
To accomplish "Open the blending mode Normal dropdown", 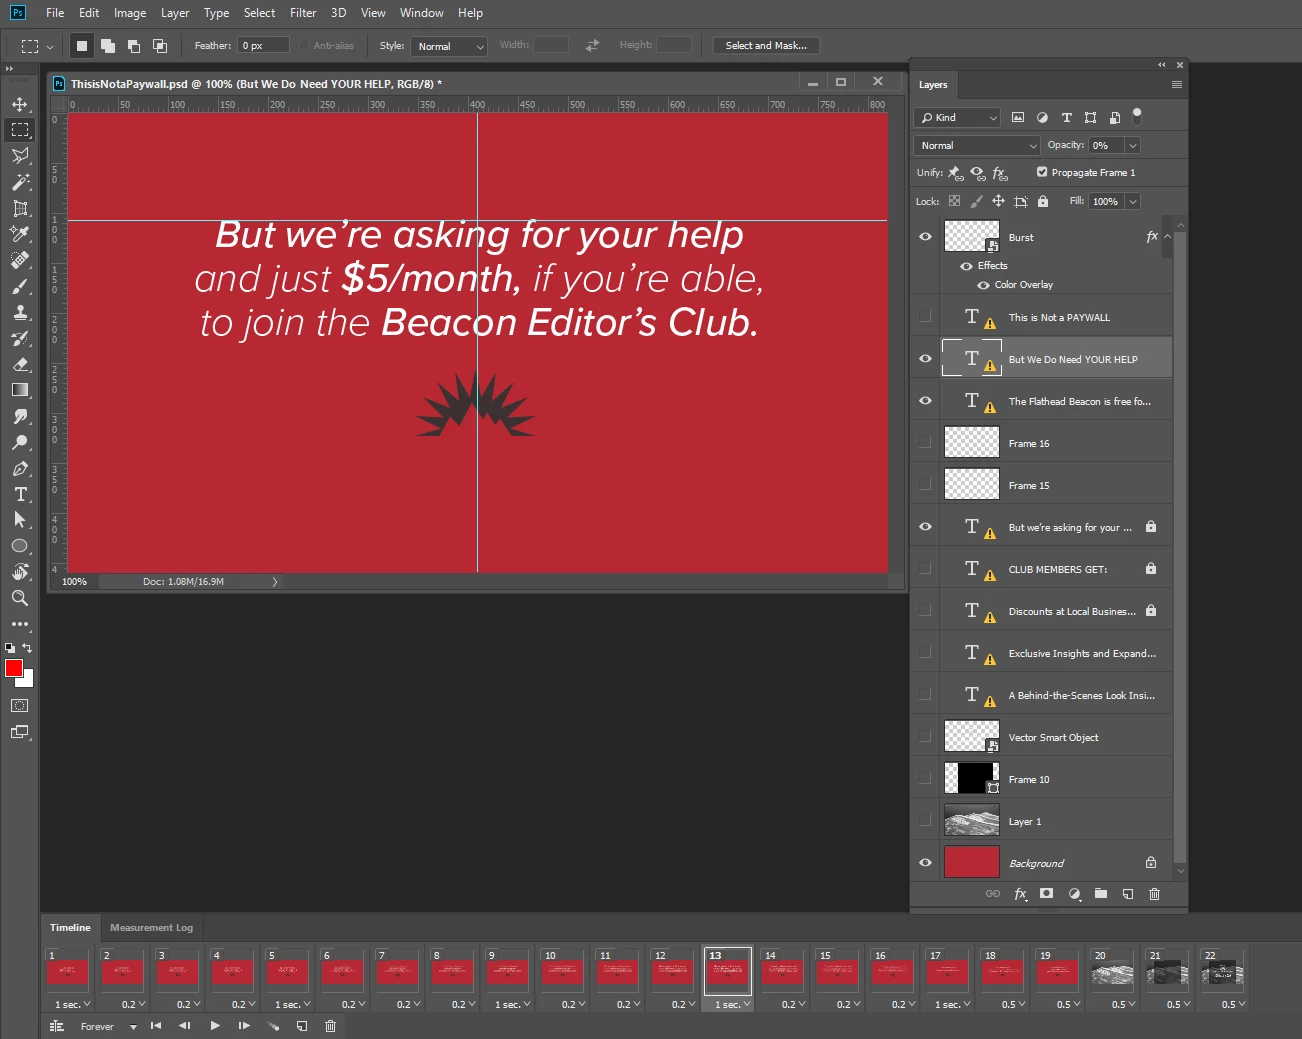I will (977, 145).
